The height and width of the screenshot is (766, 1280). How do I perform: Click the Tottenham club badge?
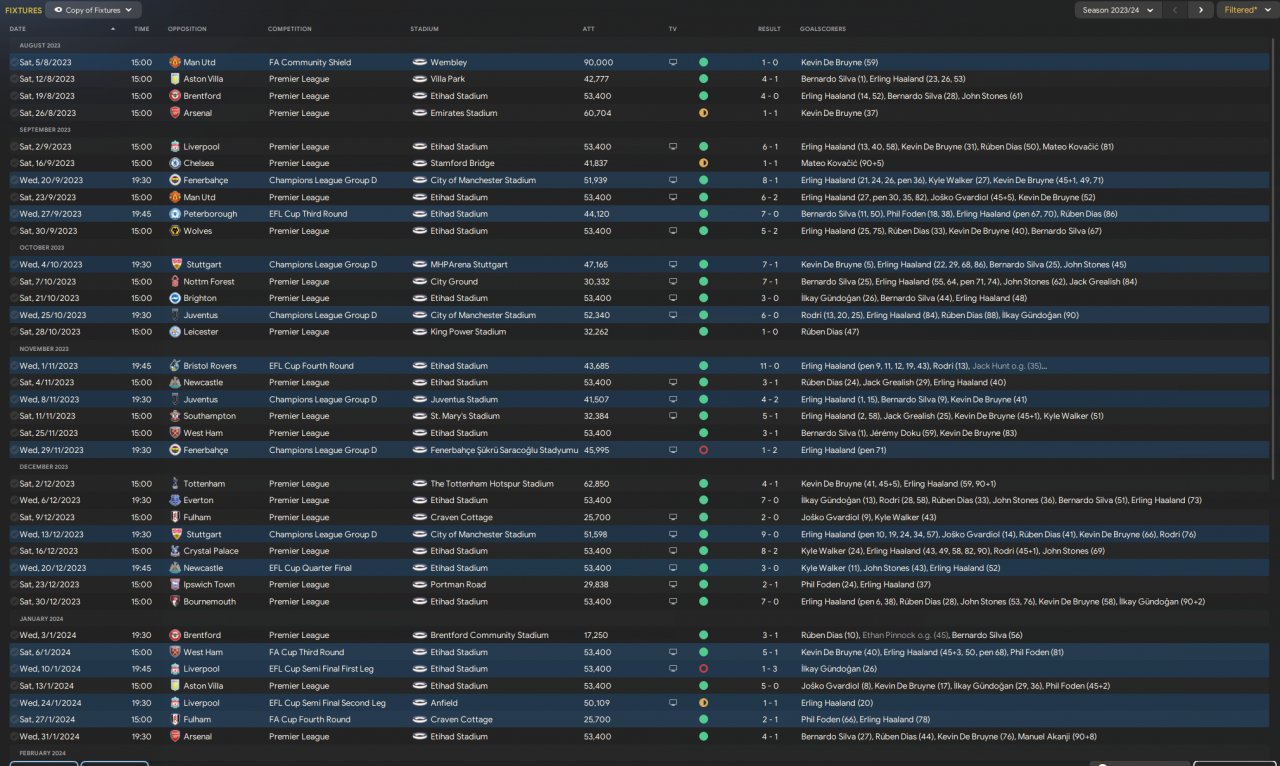(x=175, y=484)
